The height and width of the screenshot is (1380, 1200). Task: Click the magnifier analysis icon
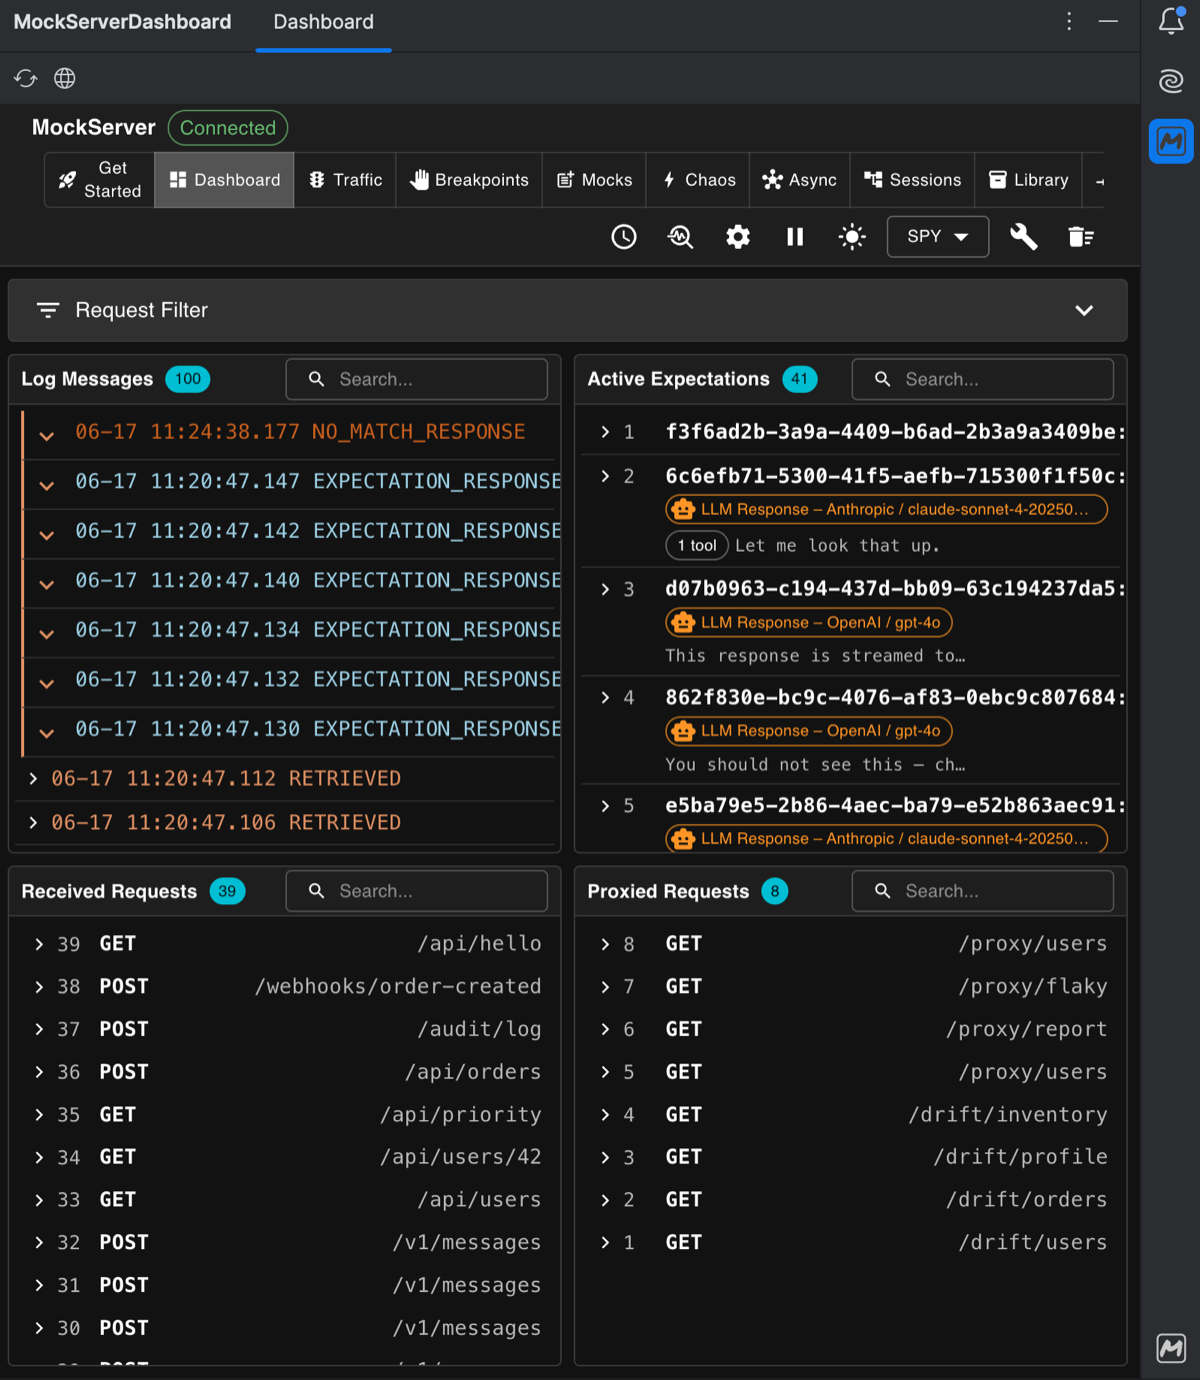(x=681, y=237)
